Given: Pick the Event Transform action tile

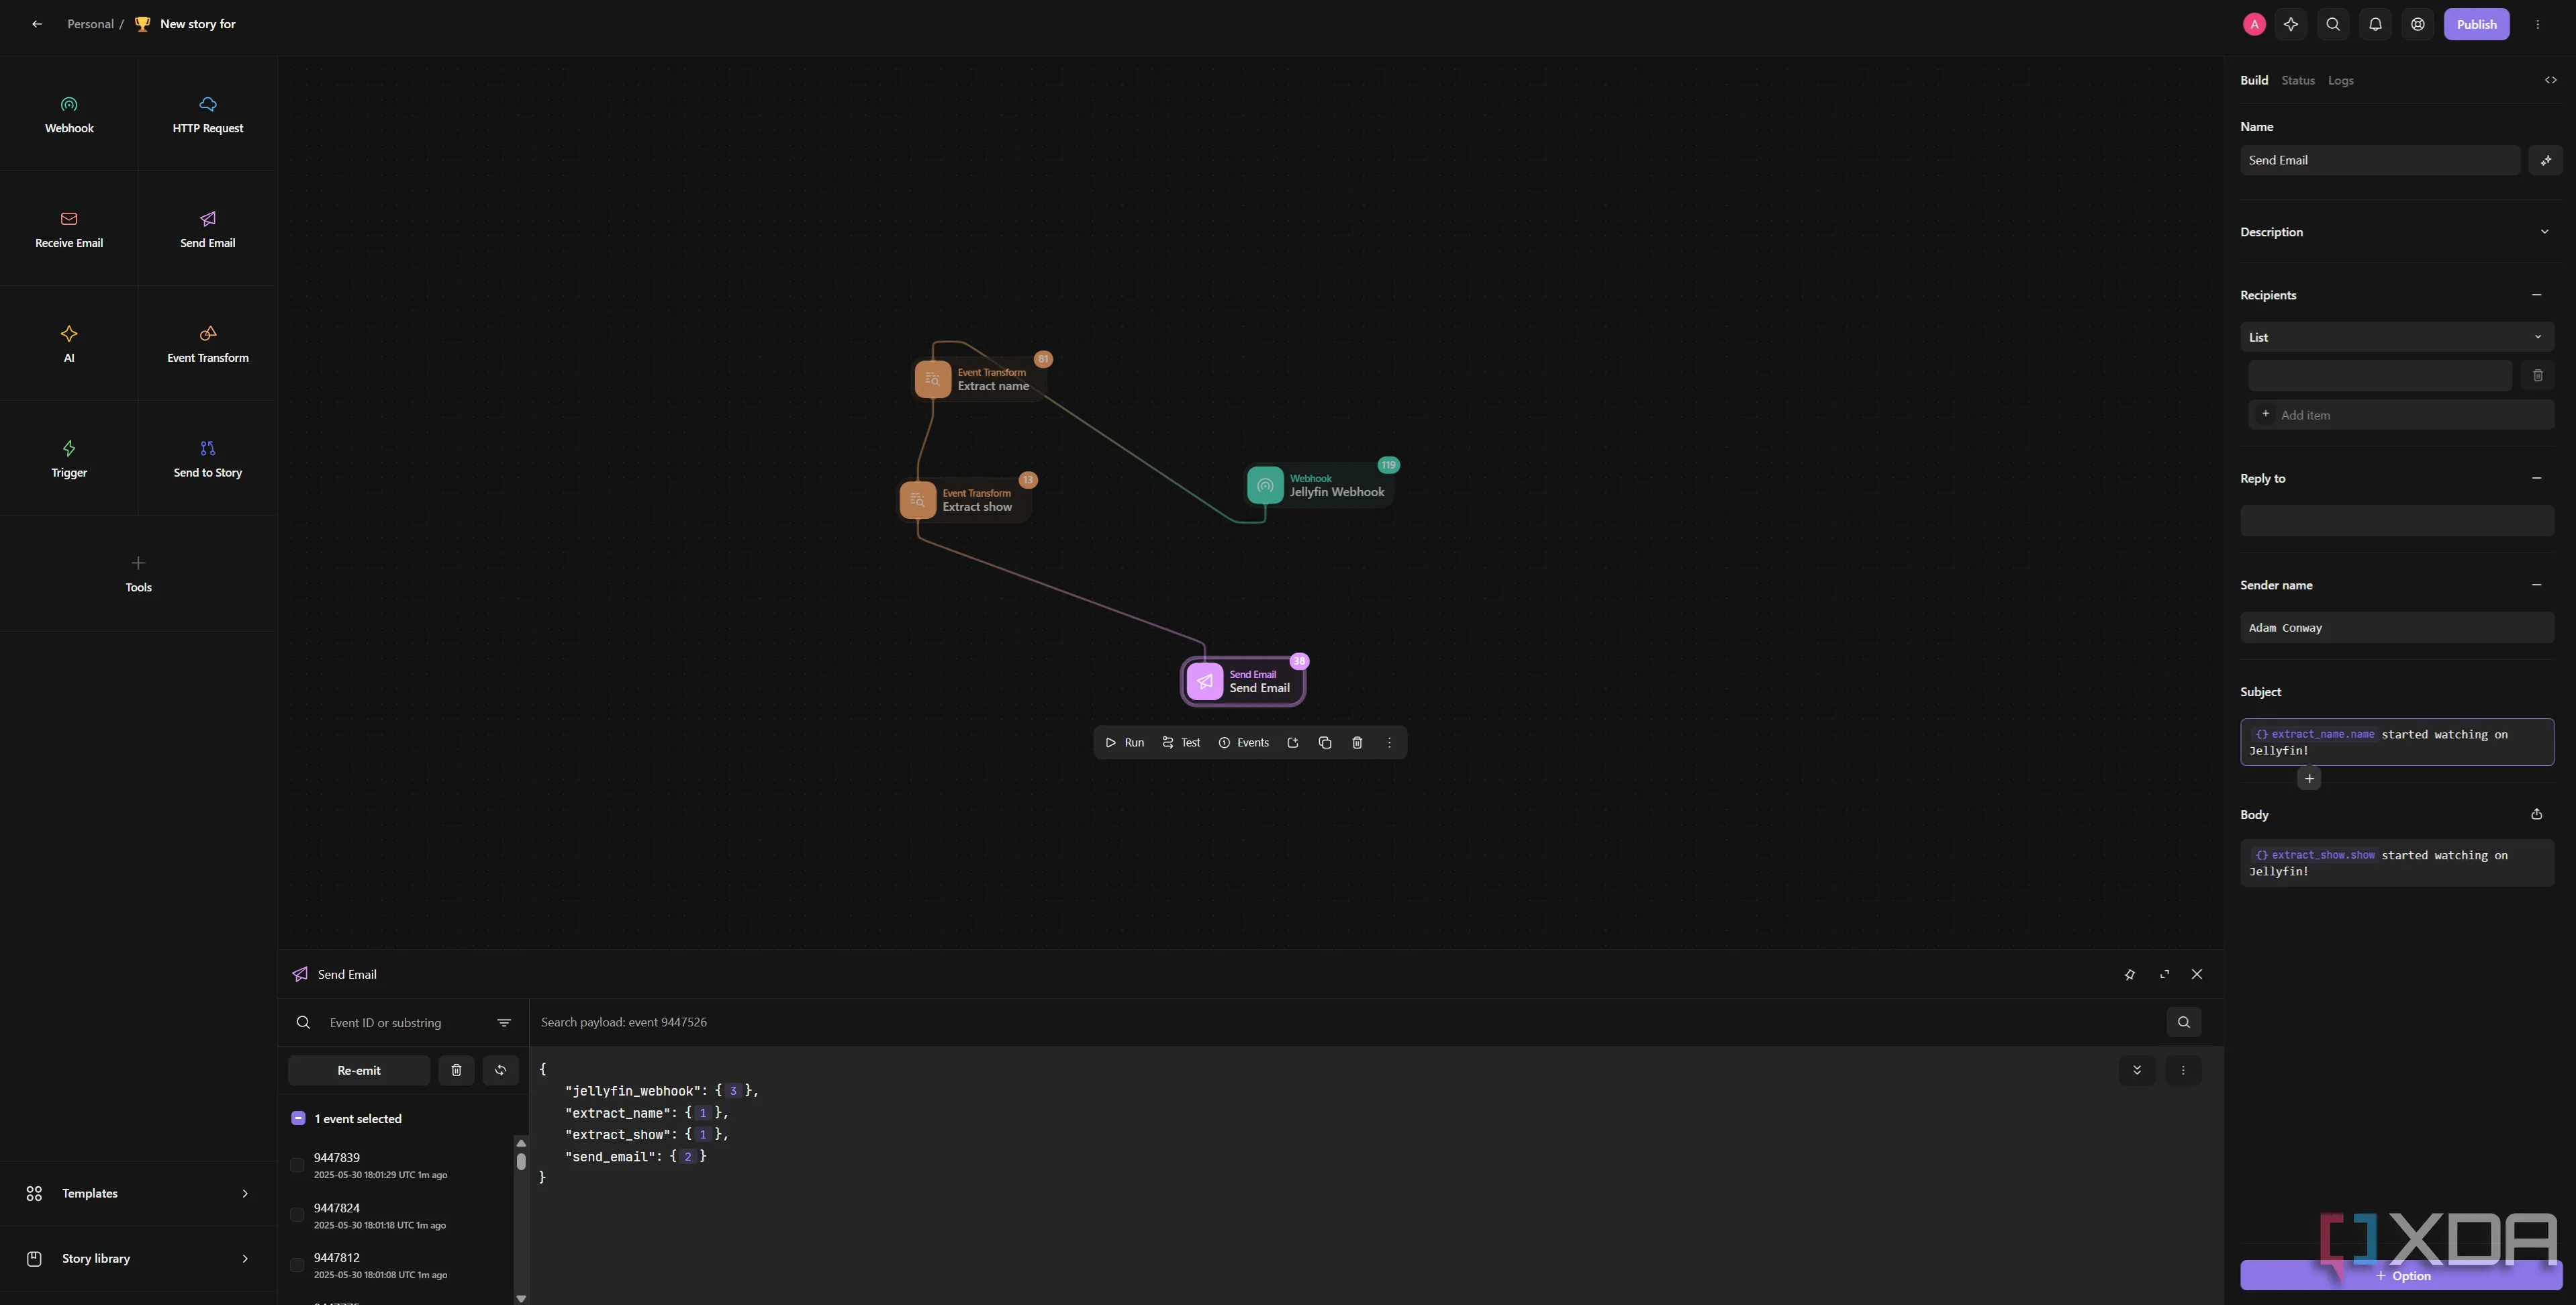Looking at the screenshot, I should tap(208, 343).
